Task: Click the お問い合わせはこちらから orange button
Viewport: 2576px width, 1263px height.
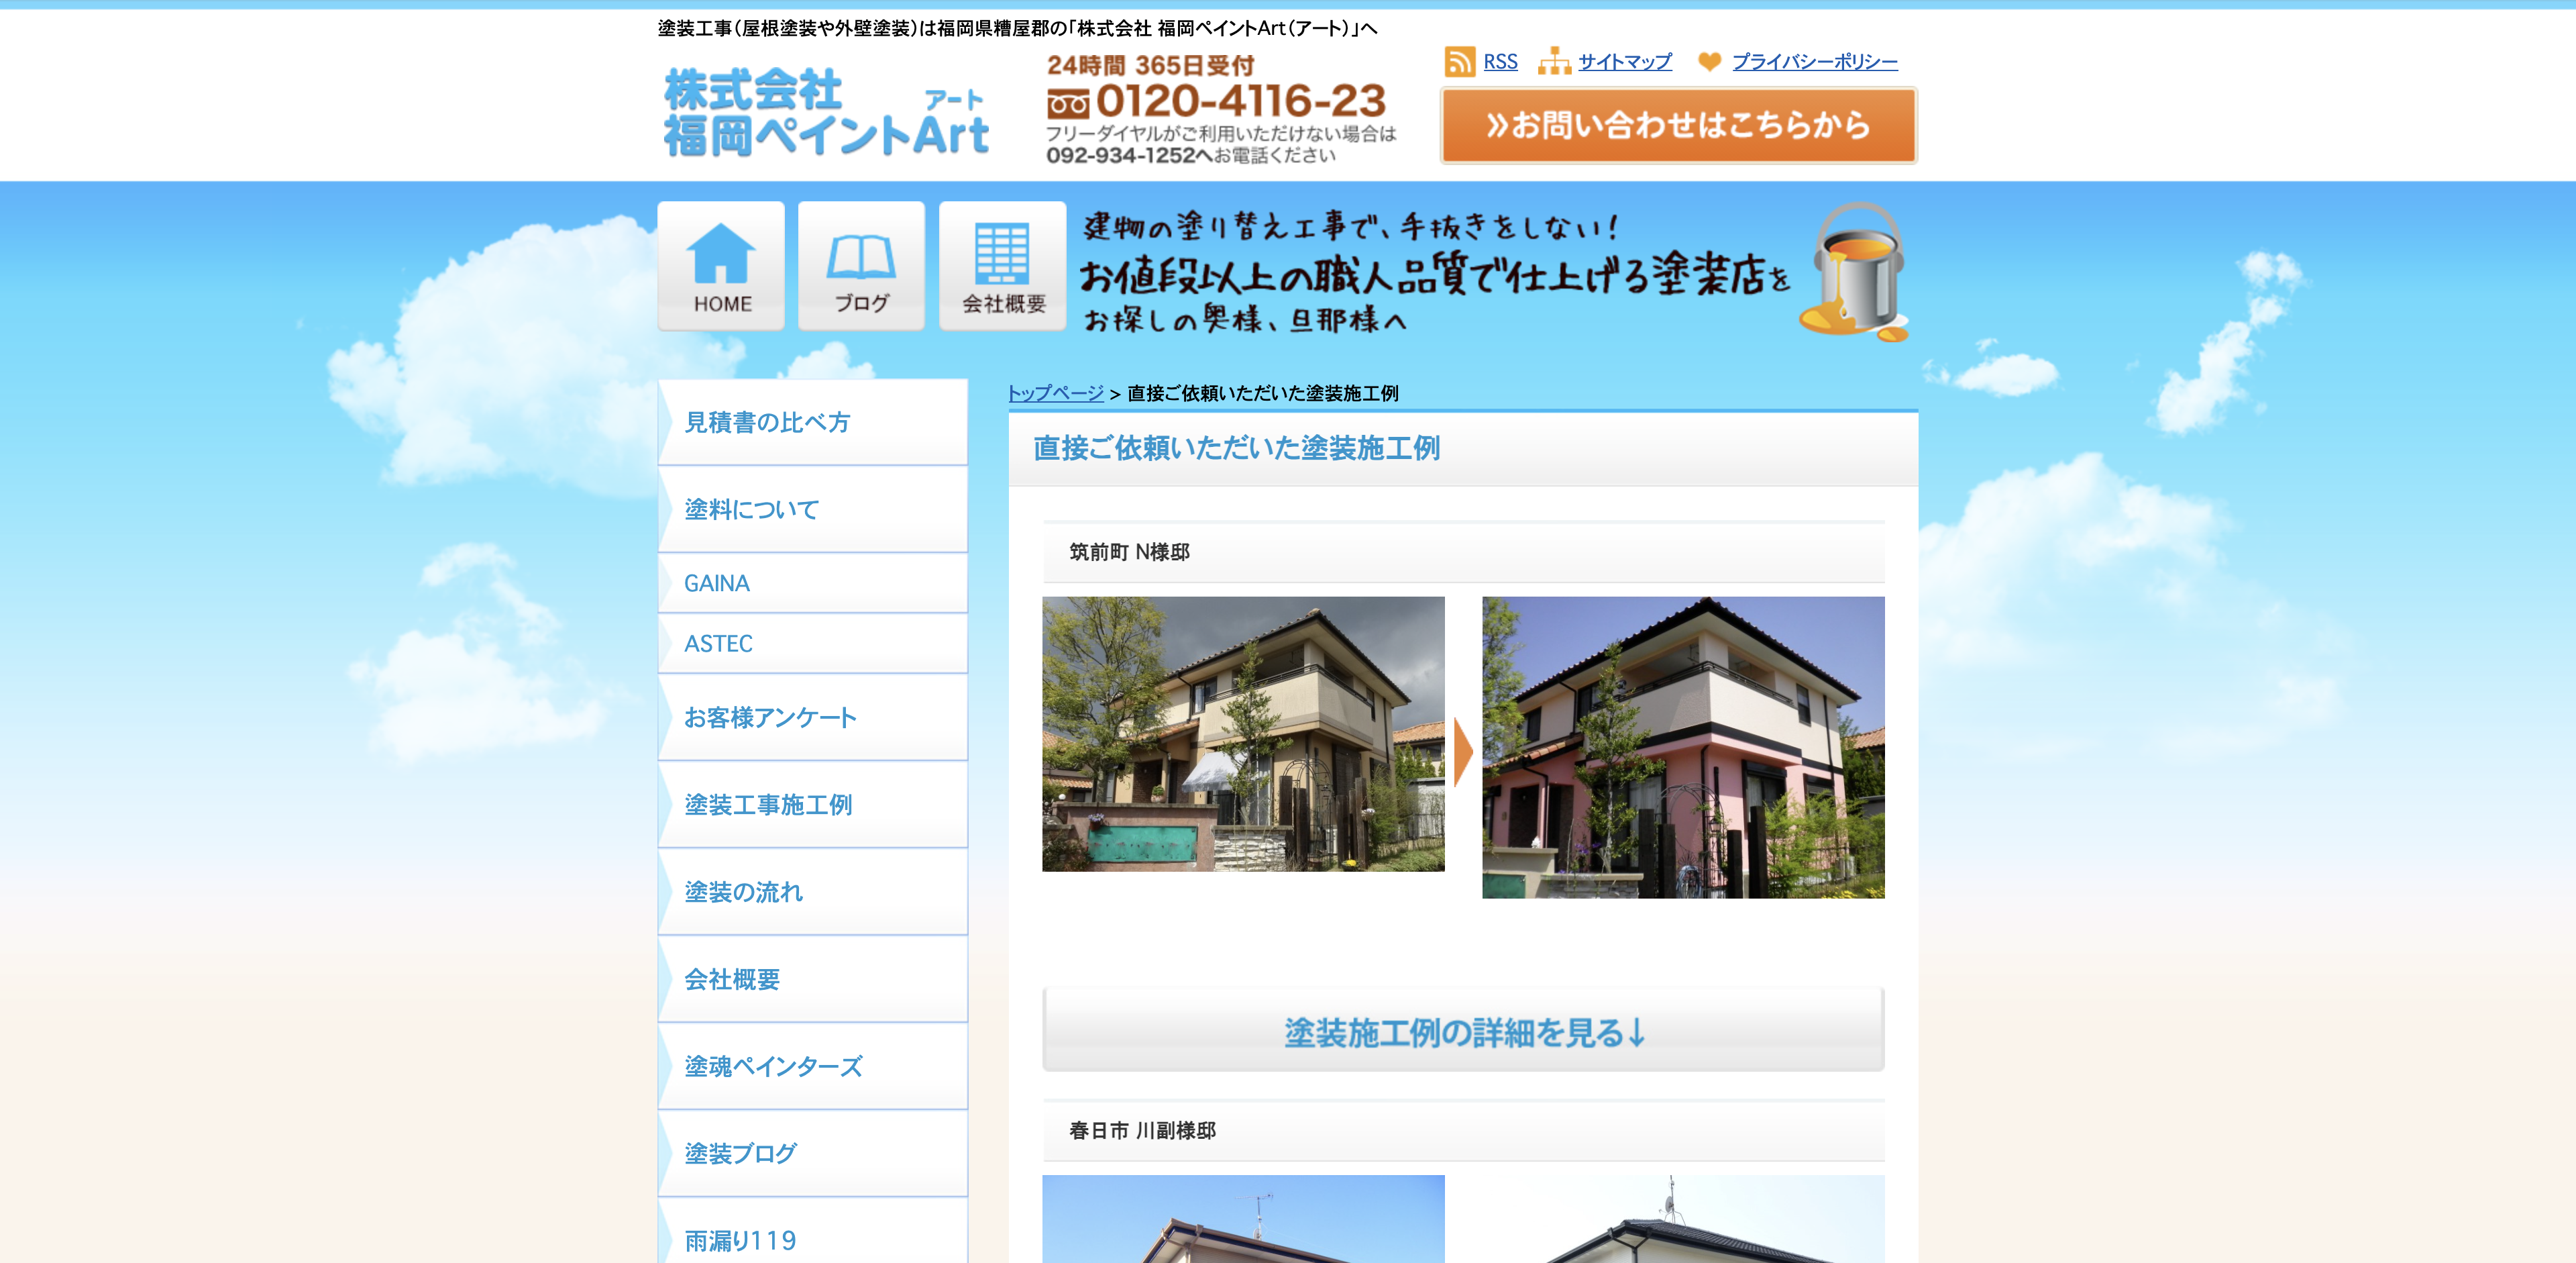Action: click(x=1678, y=125)
